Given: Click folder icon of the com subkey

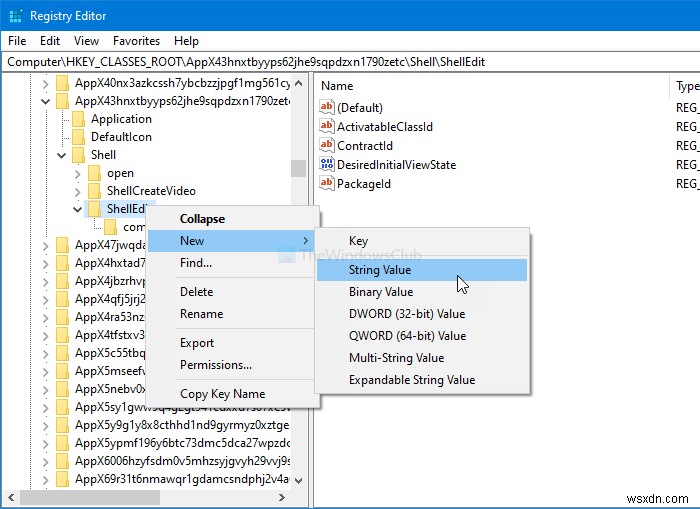Looking at the screenshot, I should click(x=110, y=227).
